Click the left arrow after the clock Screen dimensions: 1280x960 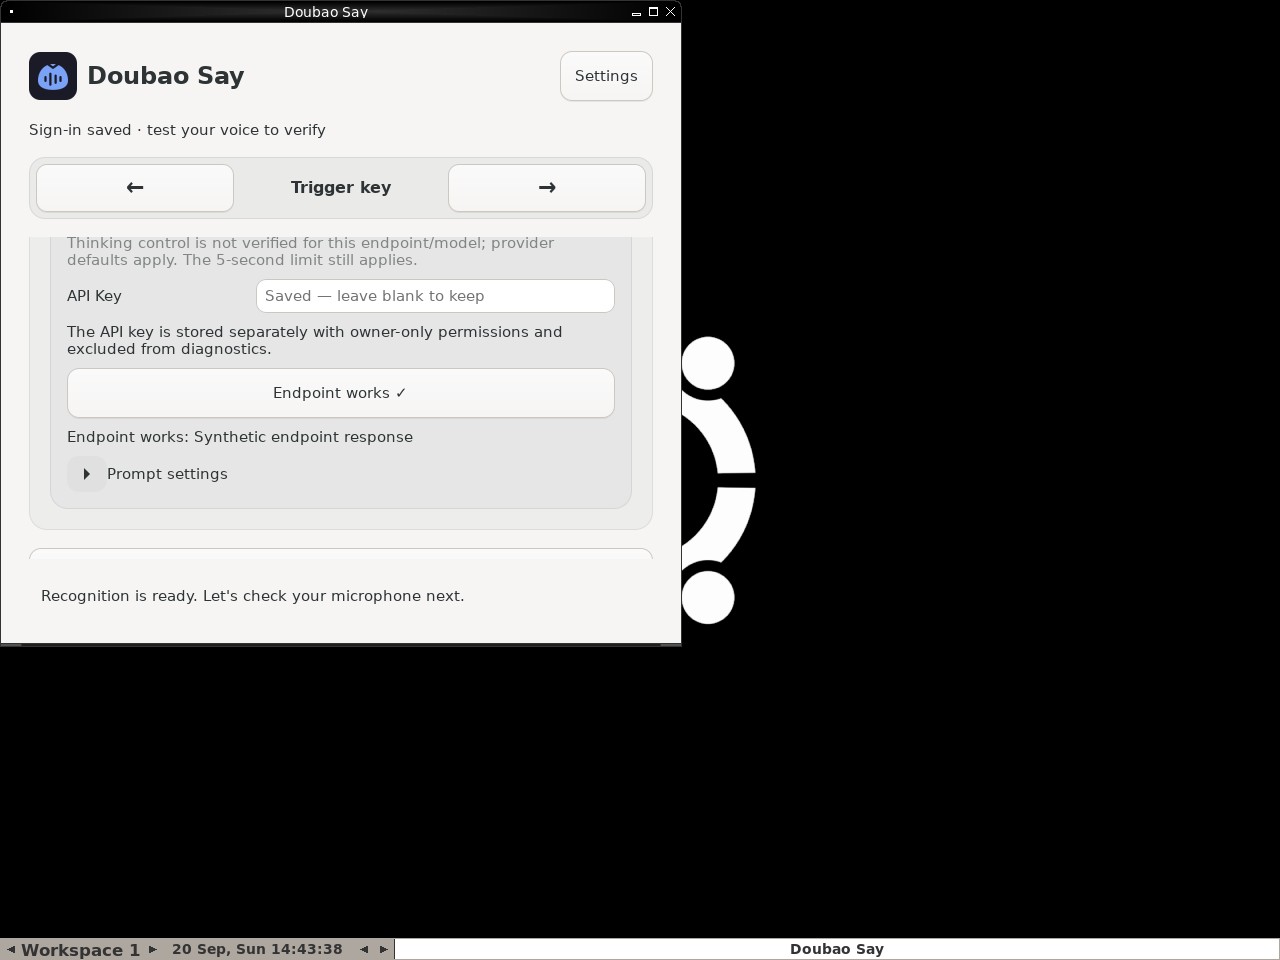[364, 949]
